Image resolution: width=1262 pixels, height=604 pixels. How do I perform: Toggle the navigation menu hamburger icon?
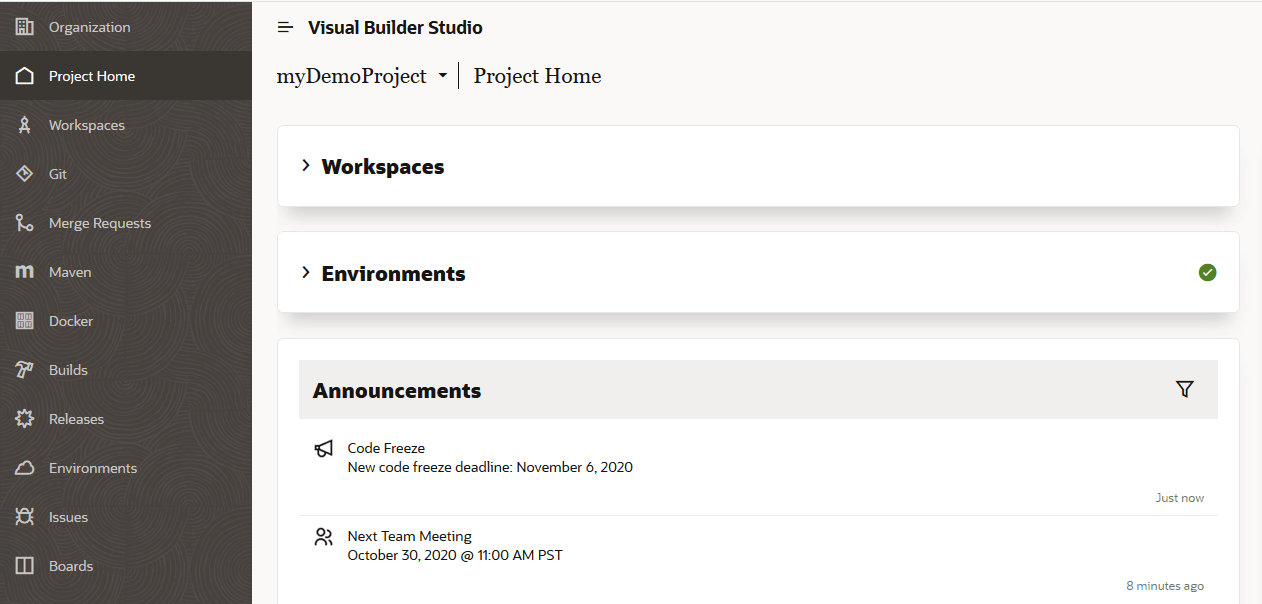click(x=286, y=28)
